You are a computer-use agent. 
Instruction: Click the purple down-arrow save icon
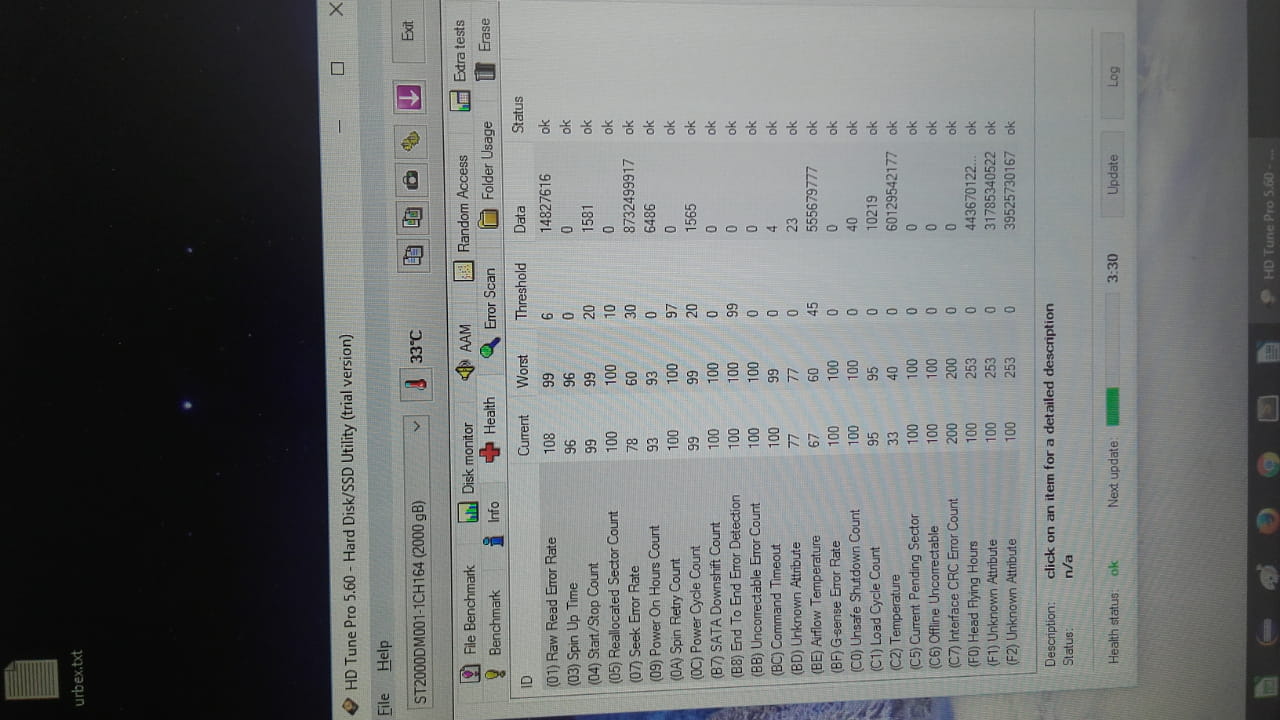410,98
